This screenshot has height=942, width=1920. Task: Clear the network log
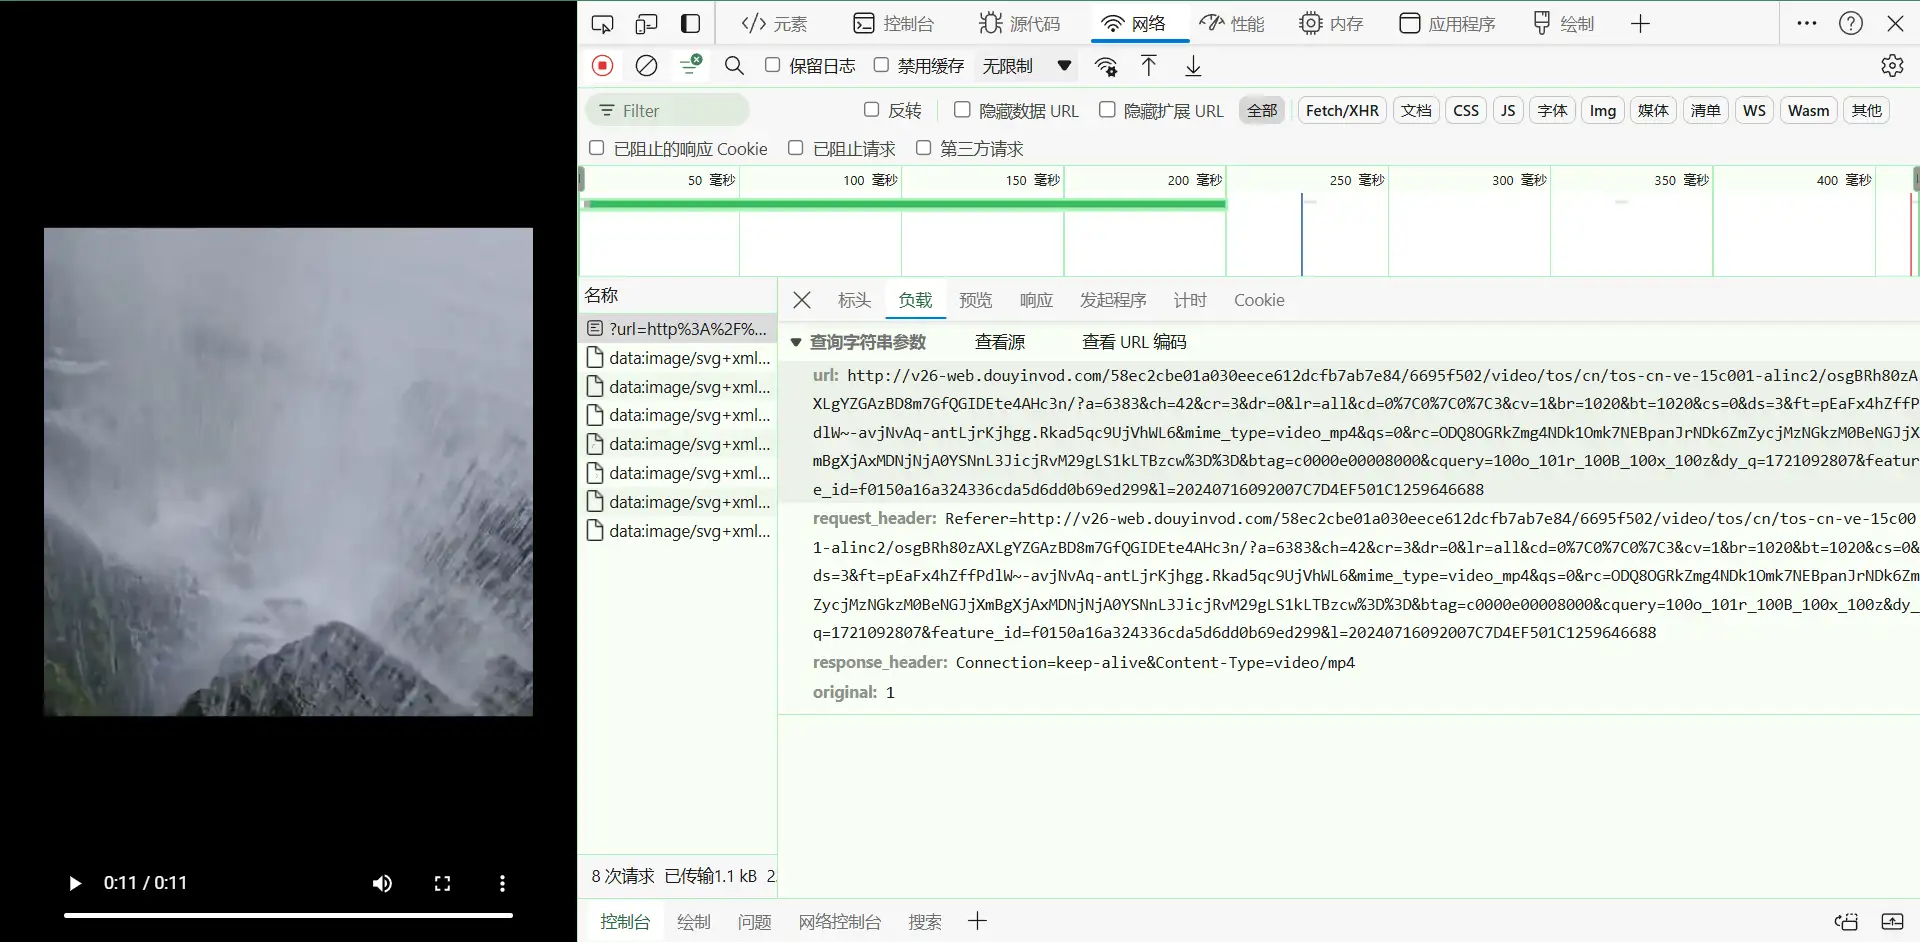coord(647,66)
